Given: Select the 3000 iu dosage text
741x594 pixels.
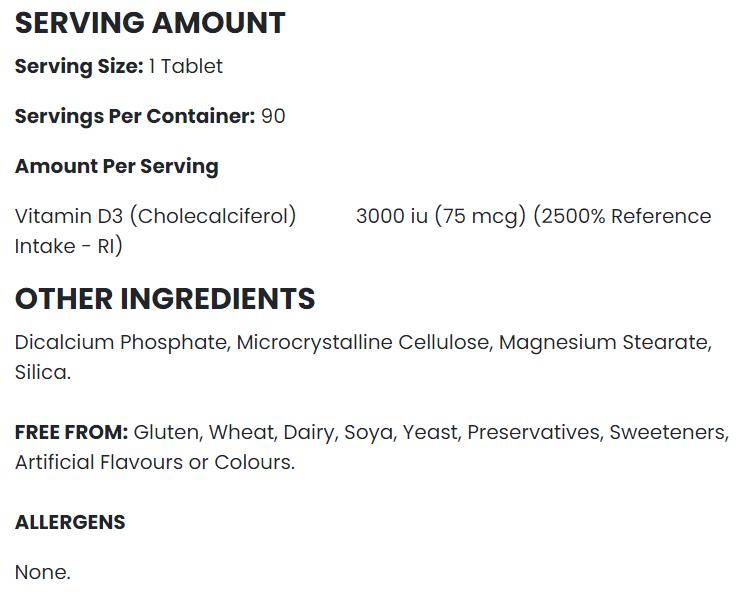Looking at the screenshot, I should pos(392,216).
